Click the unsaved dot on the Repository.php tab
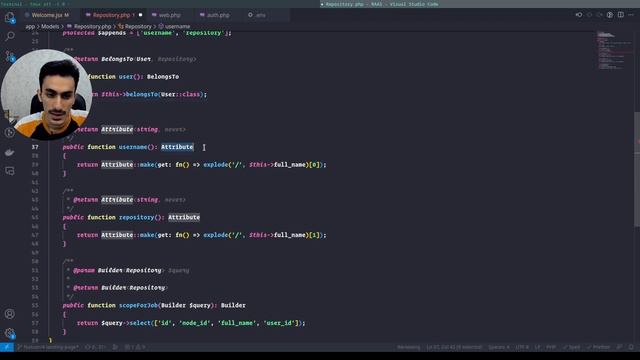 pyautogui.click(x=140, y=15)
